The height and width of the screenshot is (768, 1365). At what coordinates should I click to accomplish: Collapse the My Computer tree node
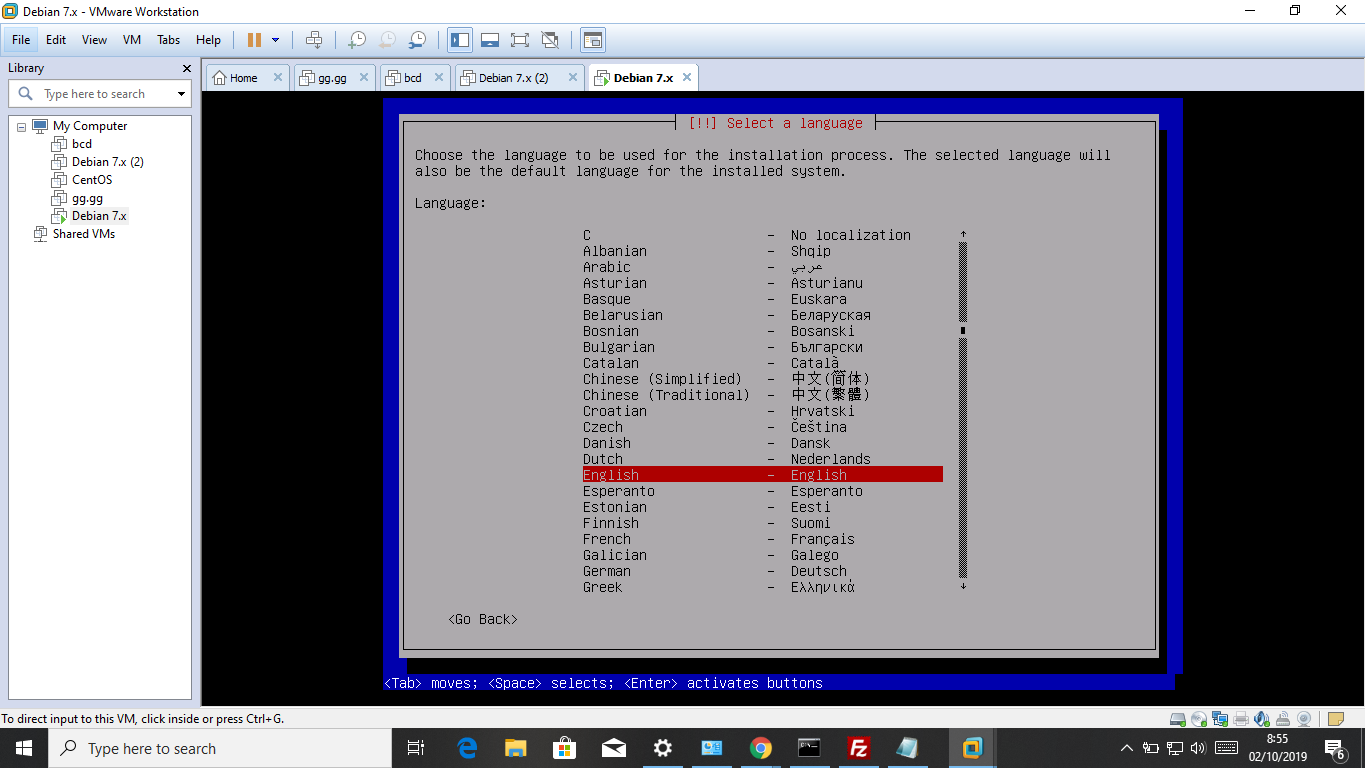21,127
